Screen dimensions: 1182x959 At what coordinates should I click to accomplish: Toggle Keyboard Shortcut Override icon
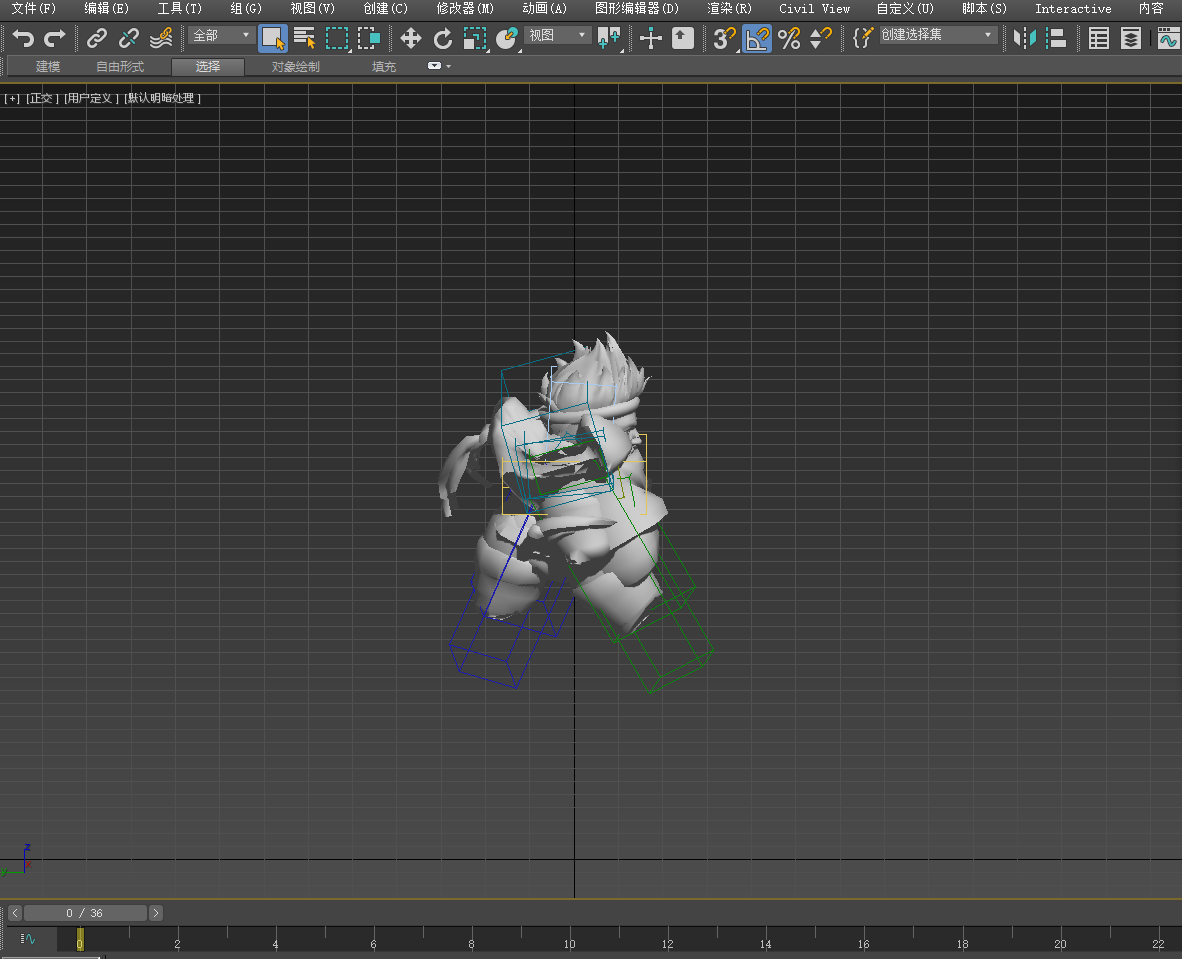tap(682, 38)
